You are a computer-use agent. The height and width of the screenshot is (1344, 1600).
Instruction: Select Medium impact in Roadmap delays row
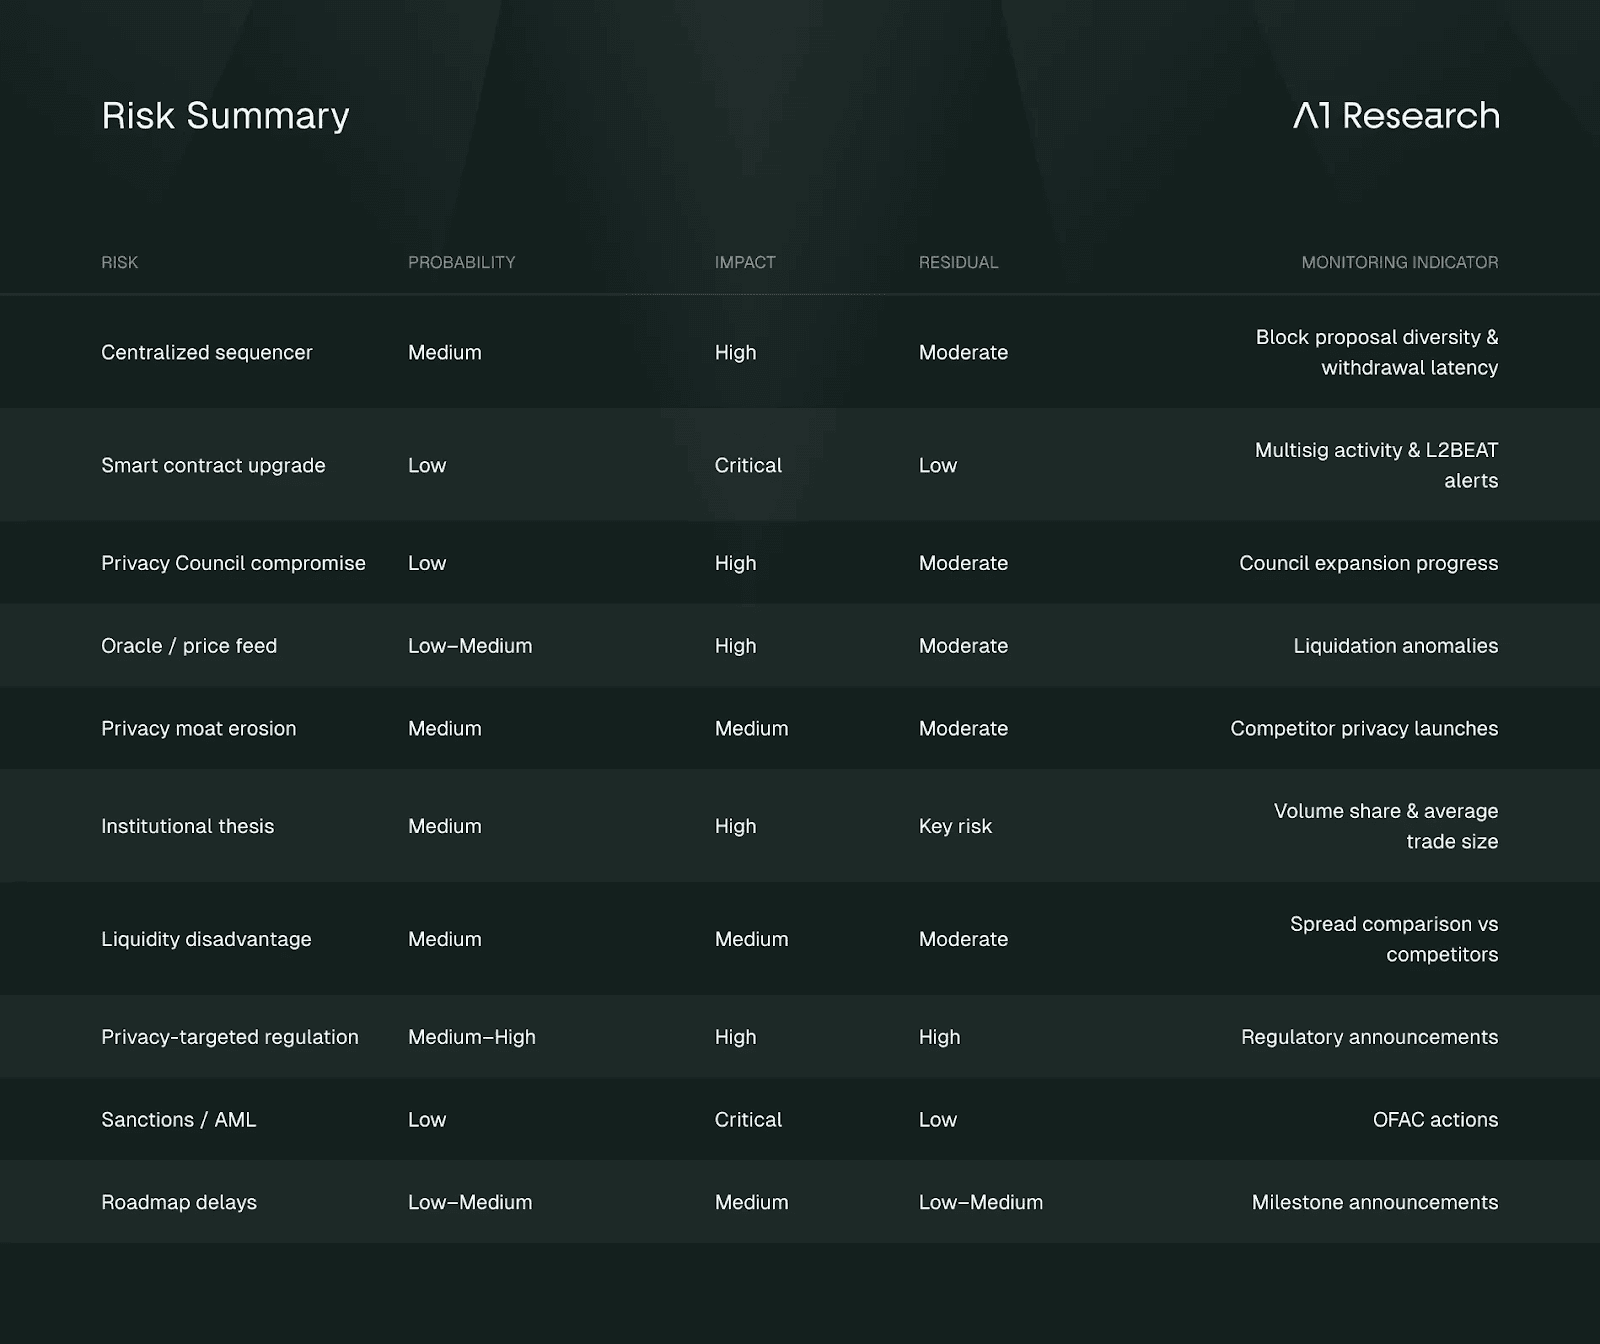click(751, 1202)
